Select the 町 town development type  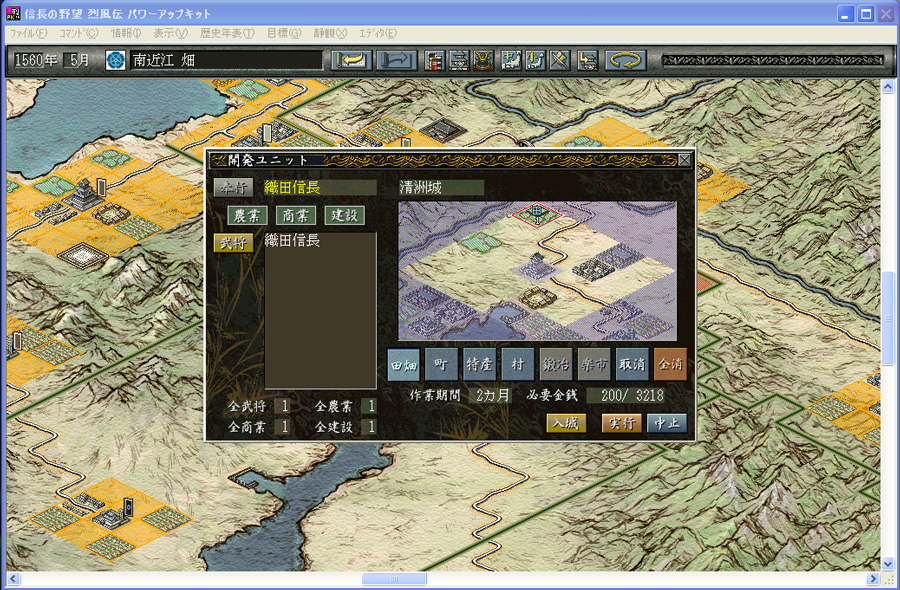442,364
